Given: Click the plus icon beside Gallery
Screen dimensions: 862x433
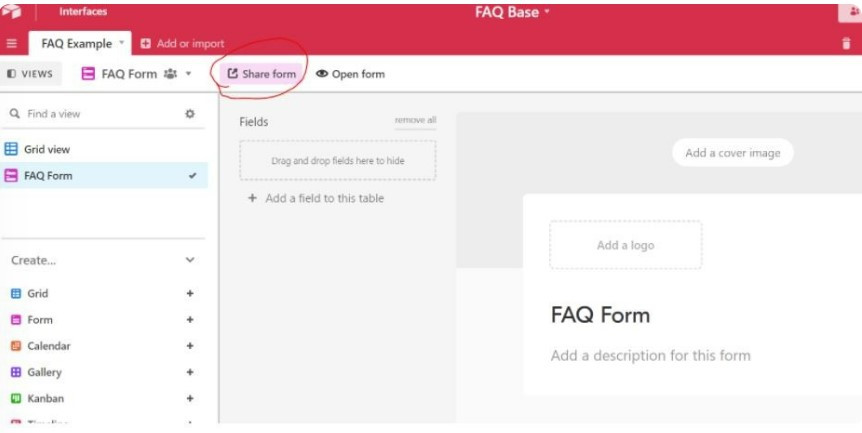Looking at the screenshot, I should [190, 372].
